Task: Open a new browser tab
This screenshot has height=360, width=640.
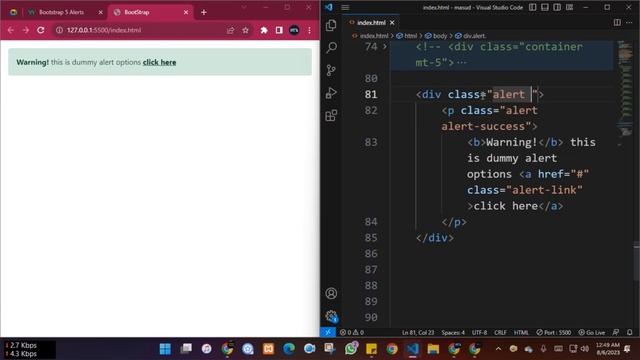Action: click(204, 12)
